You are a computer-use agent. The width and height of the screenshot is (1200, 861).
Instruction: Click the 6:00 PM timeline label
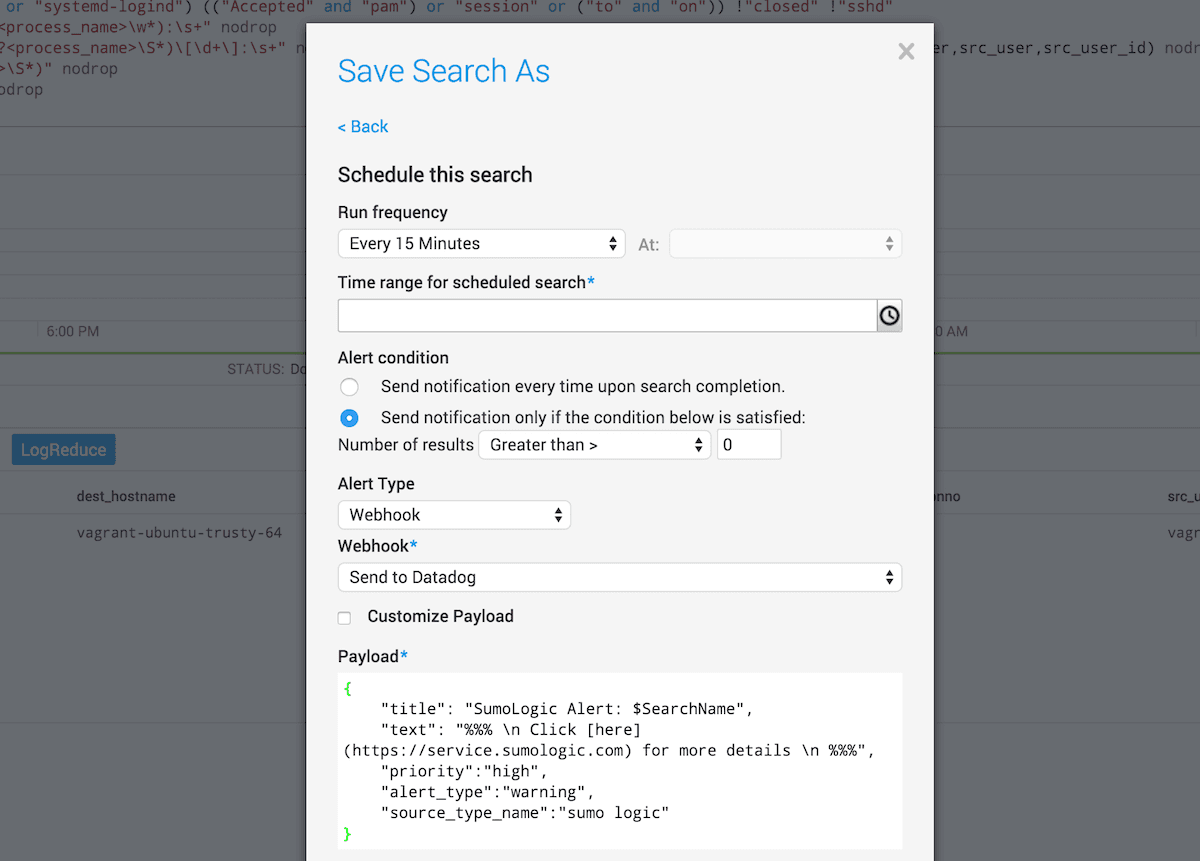73,331
